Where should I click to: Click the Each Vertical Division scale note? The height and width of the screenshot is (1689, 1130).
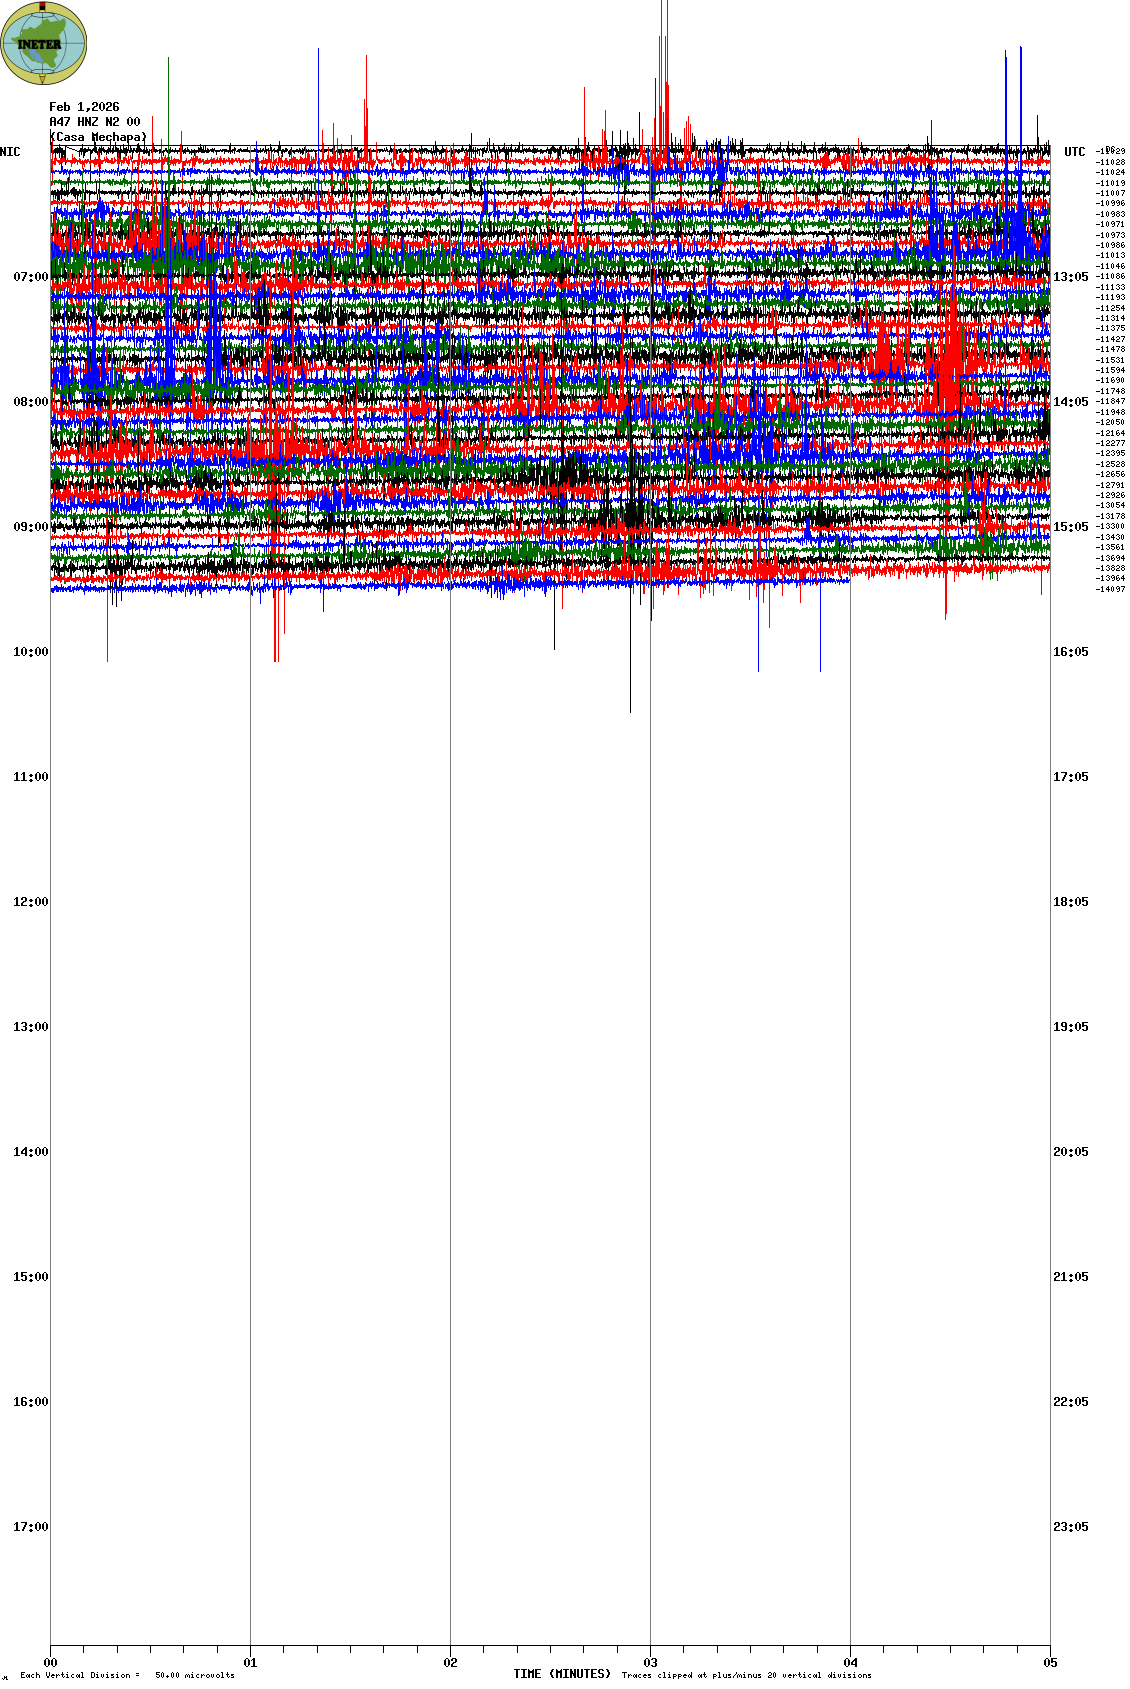[127, 1675]
